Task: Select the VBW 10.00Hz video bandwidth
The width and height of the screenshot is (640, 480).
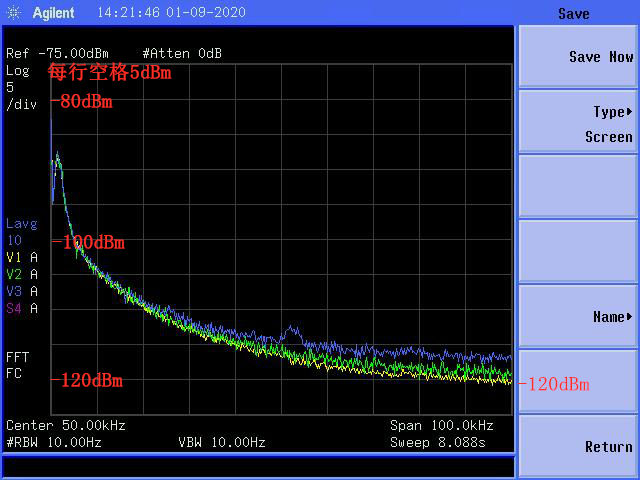Action: [x=221, y=441]
